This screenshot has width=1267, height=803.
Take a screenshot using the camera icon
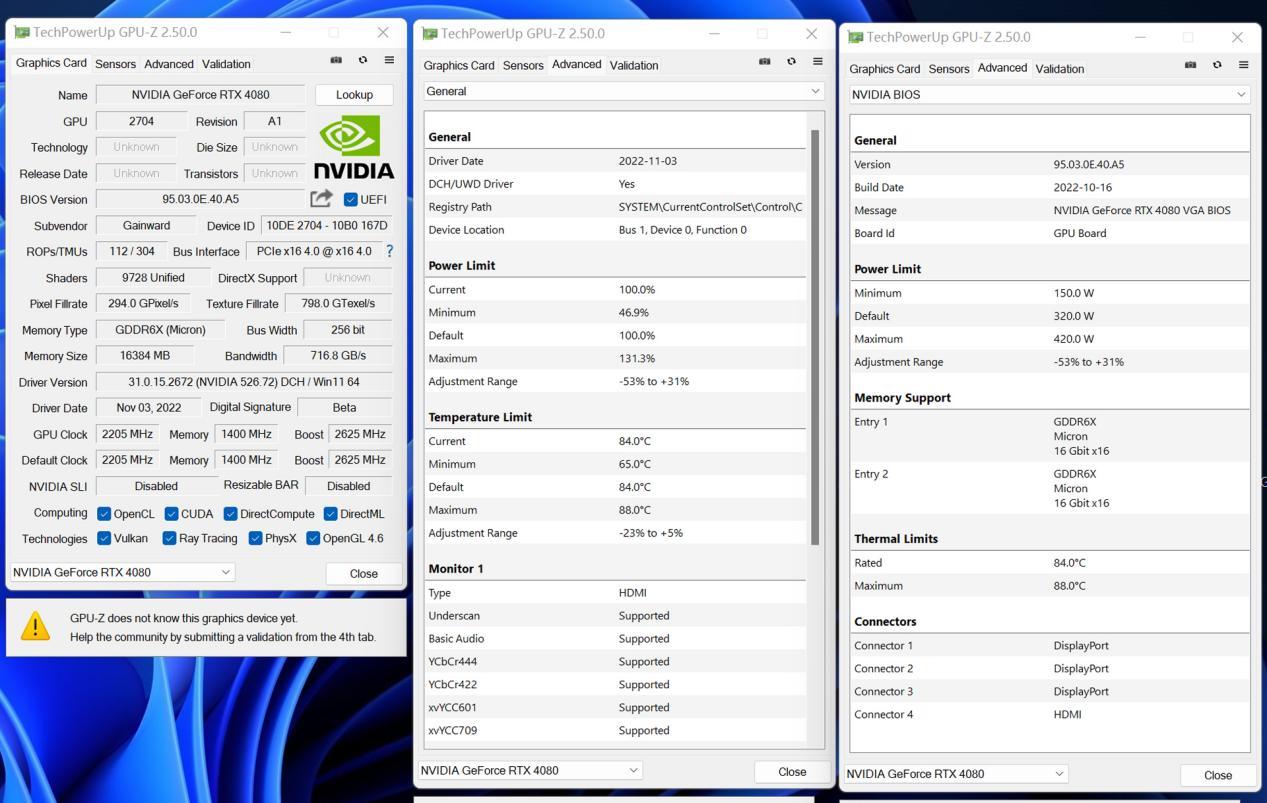335,60
